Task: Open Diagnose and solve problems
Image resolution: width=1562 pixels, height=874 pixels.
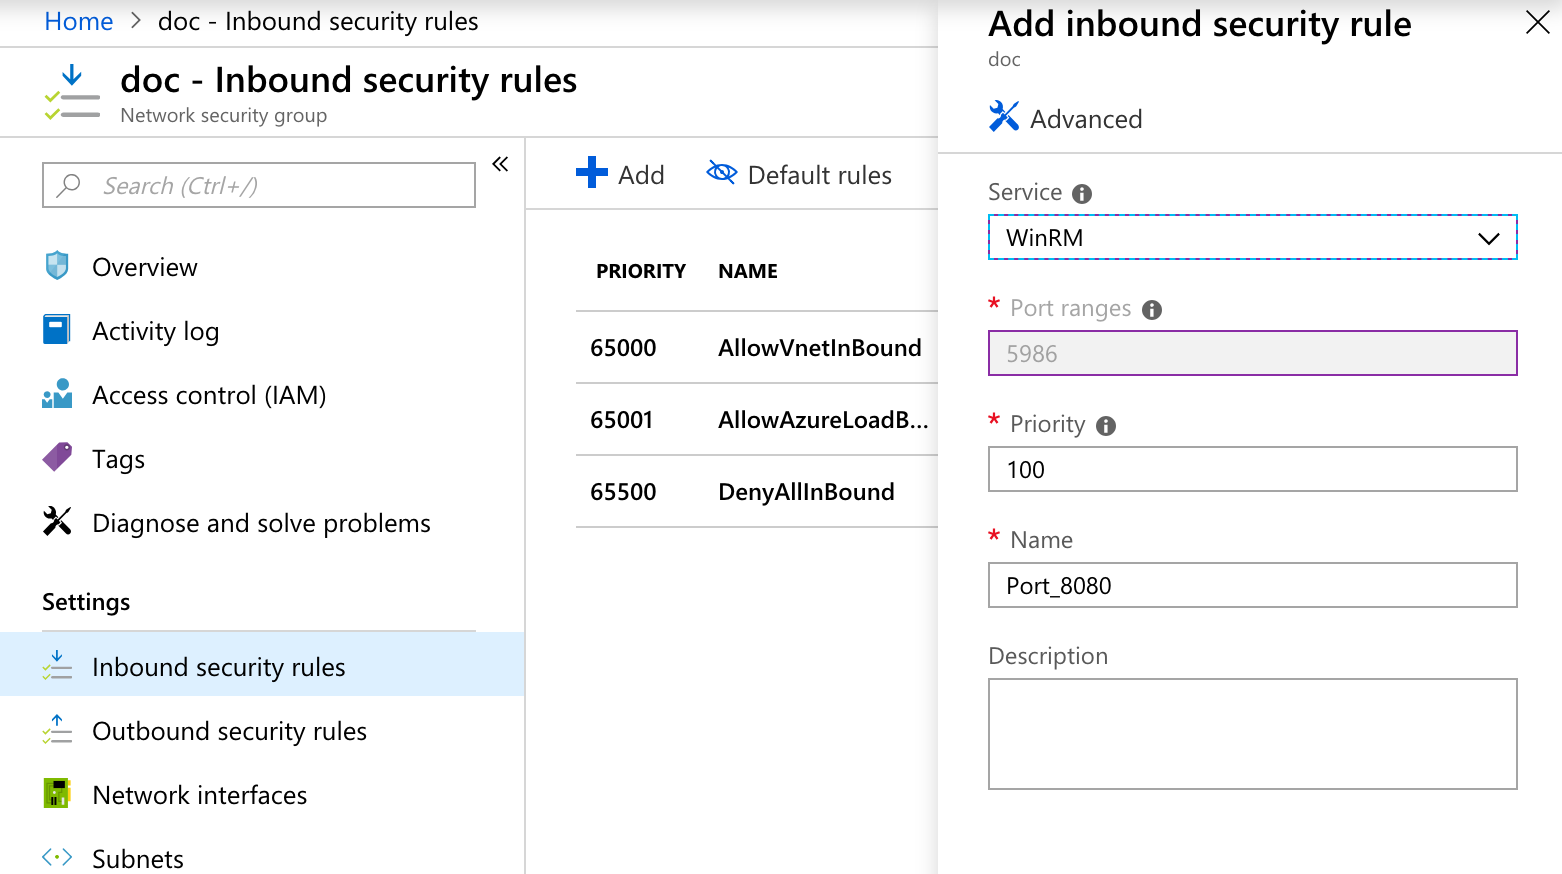Action: coord(262,523)
